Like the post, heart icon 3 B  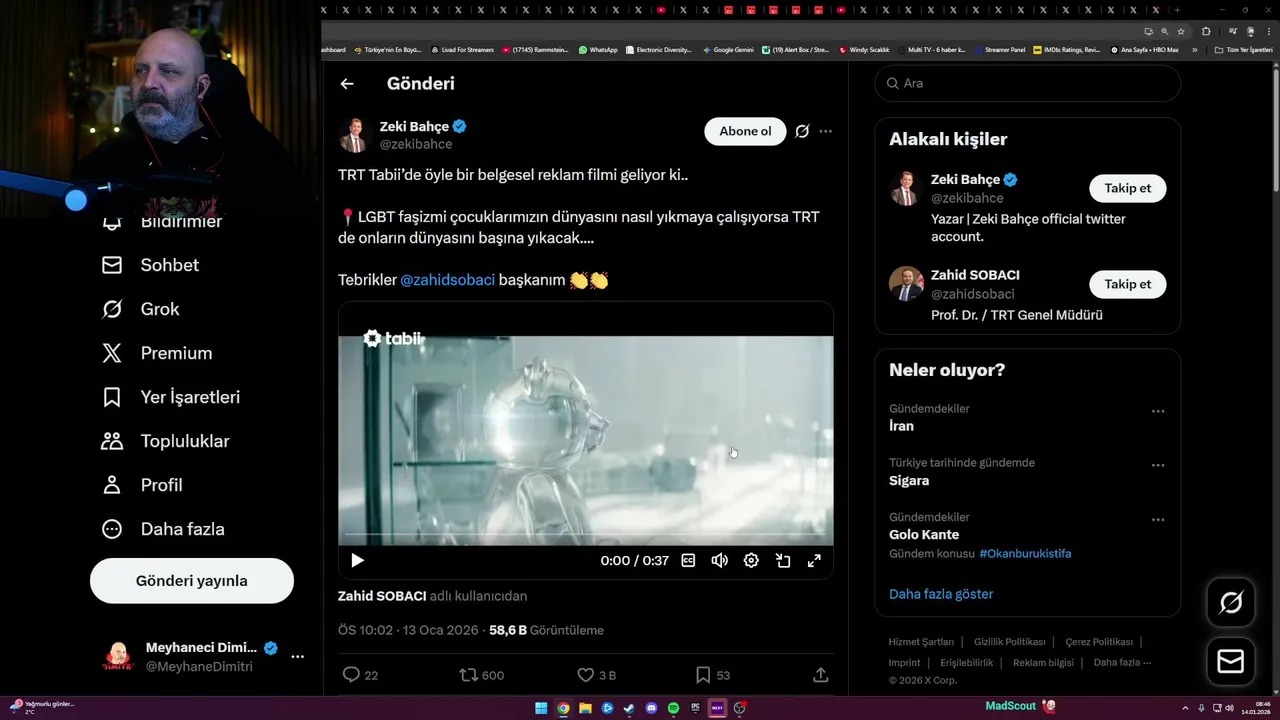586,675
